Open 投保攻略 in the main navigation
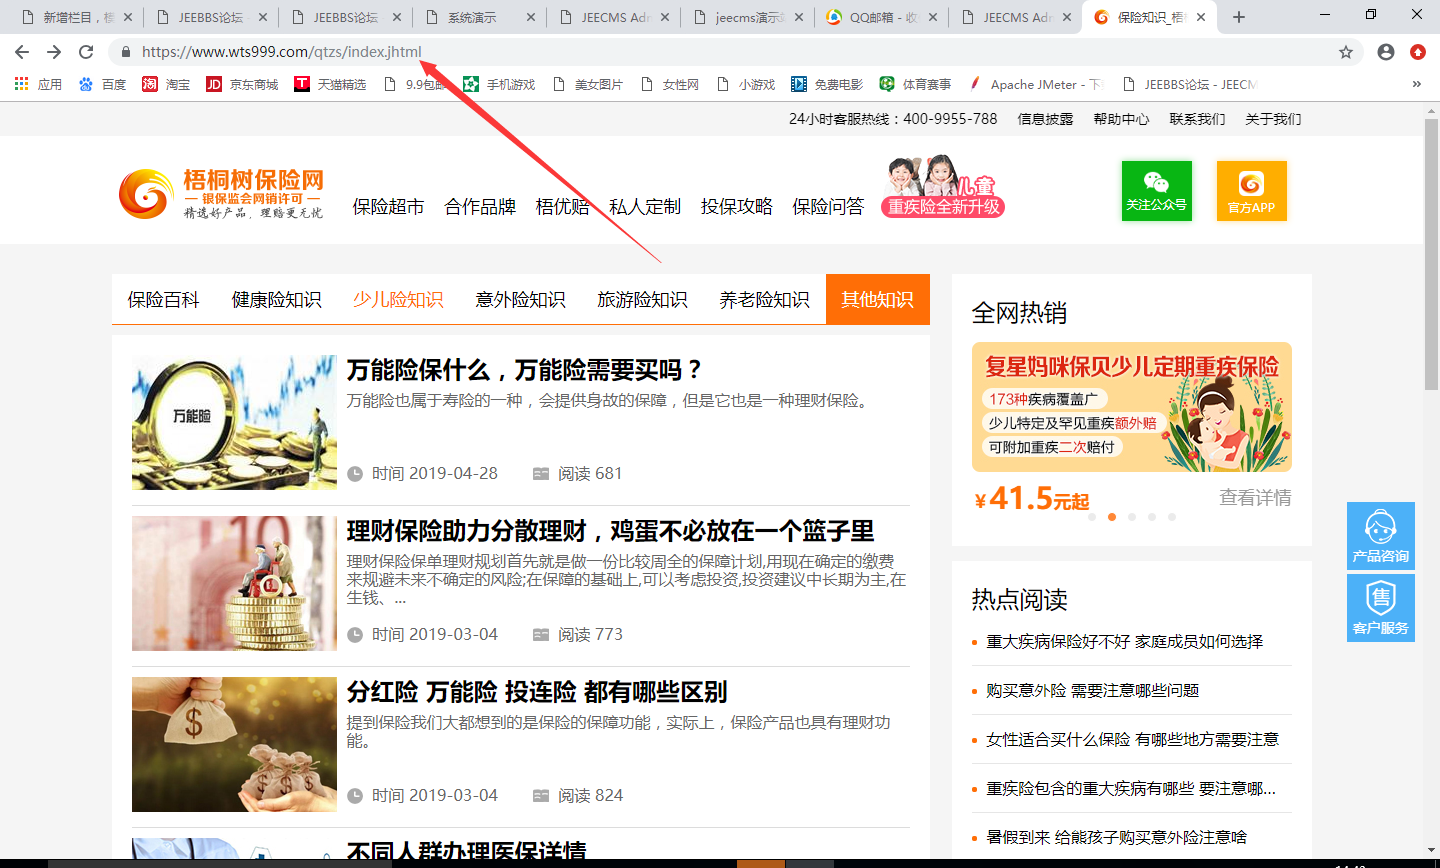This screenshot has width=1440, height=868. (737, 207)
